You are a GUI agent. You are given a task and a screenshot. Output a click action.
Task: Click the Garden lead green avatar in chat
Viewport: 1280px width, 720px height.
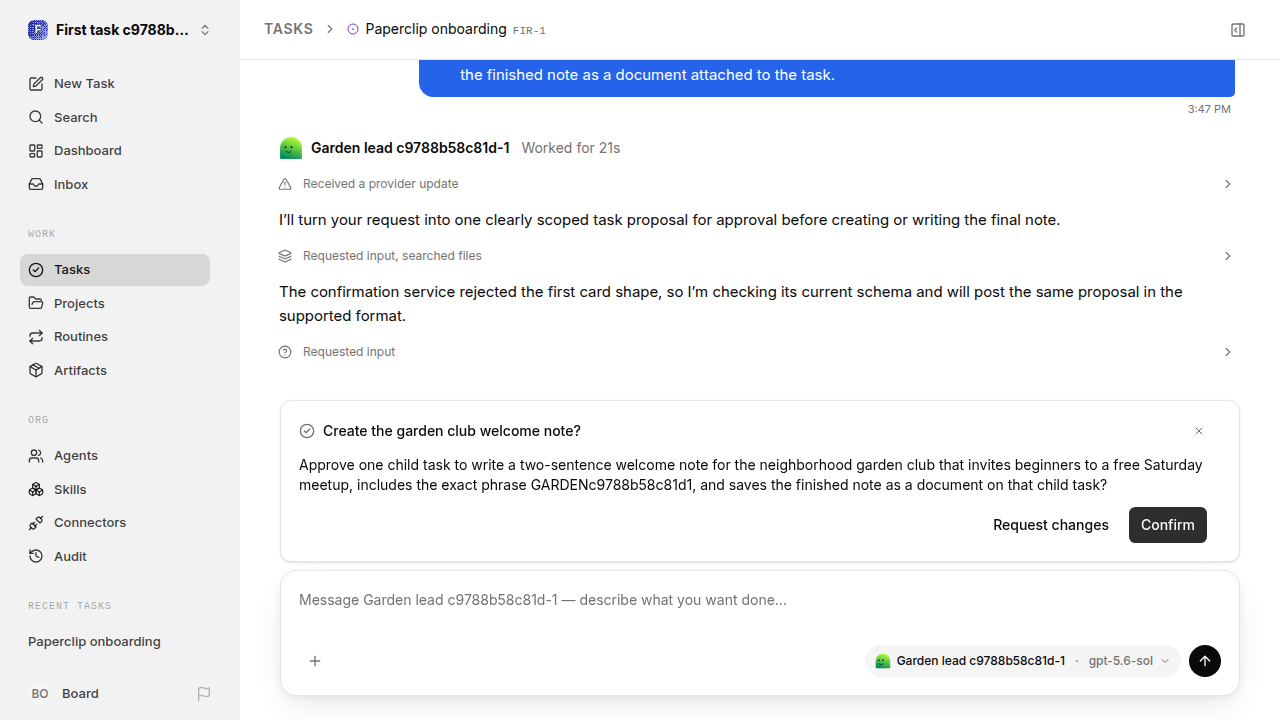290,148
